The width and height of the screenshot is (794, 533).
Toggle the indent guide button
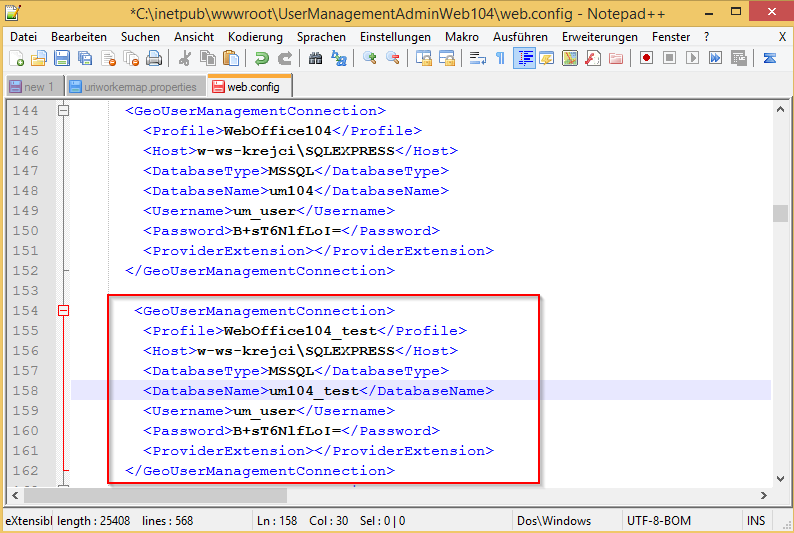pos(524,58)
